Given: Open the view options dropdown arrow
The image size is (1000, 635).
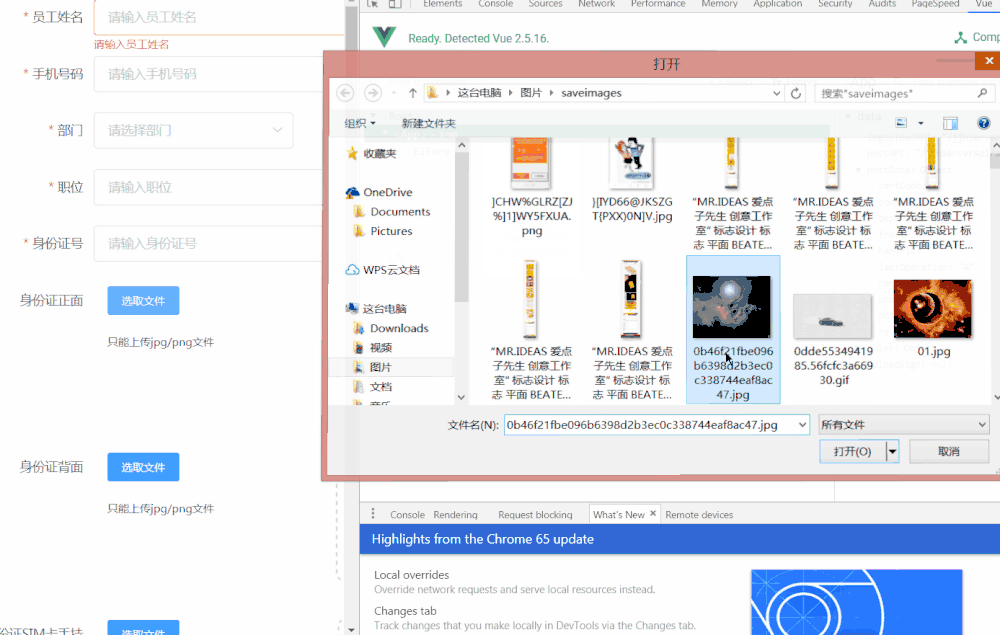Looking at the screenshot, I should point(920,123).
